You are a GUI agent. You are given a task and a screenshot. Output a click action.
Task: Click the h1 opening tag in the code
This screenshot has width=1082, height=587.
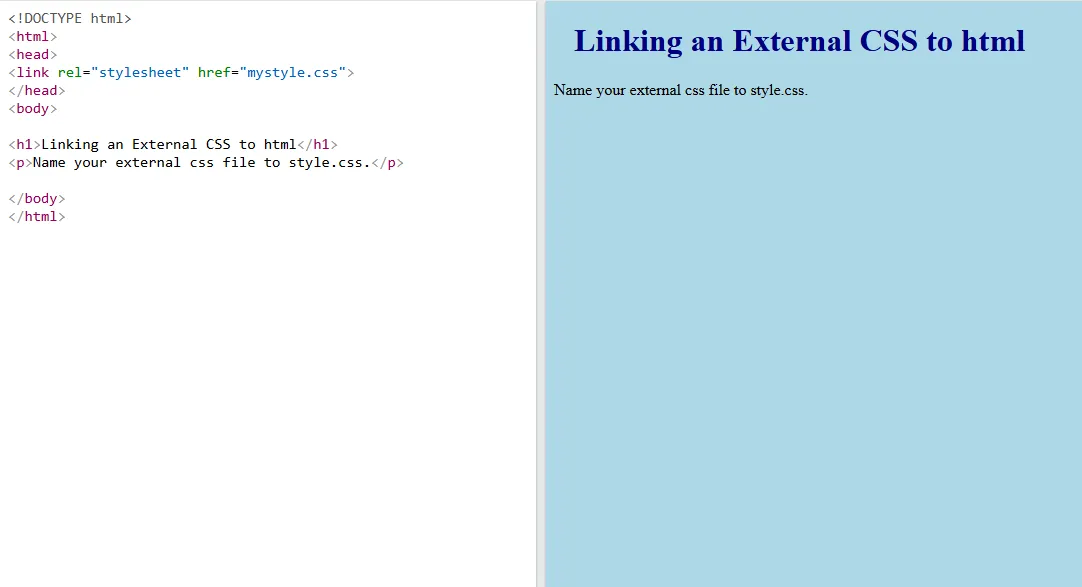22,144
